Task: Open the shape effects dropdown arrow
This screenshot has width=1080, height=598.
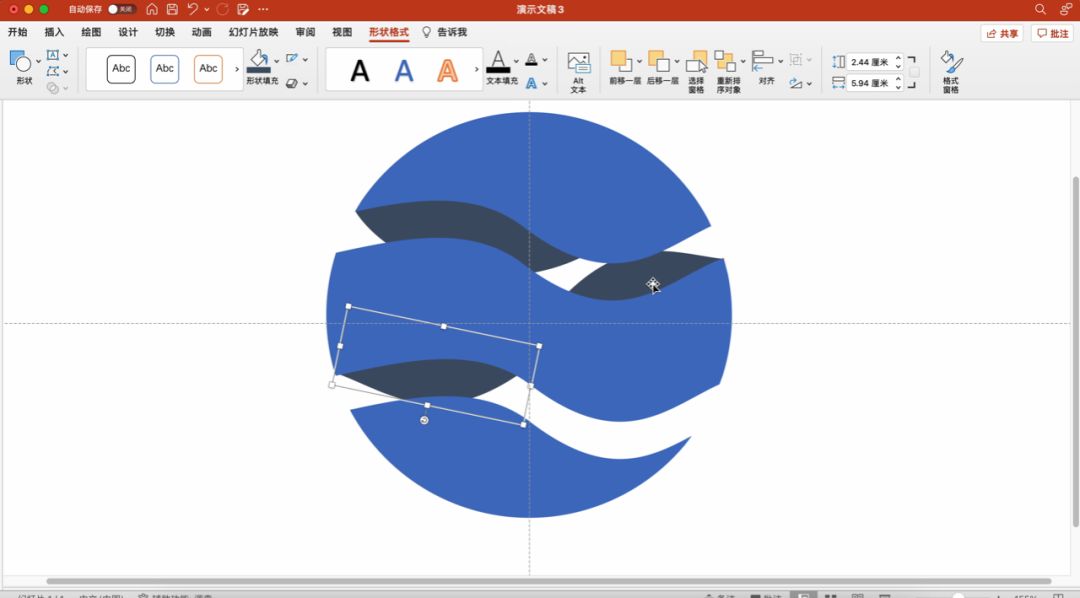Action: (305, 84)
